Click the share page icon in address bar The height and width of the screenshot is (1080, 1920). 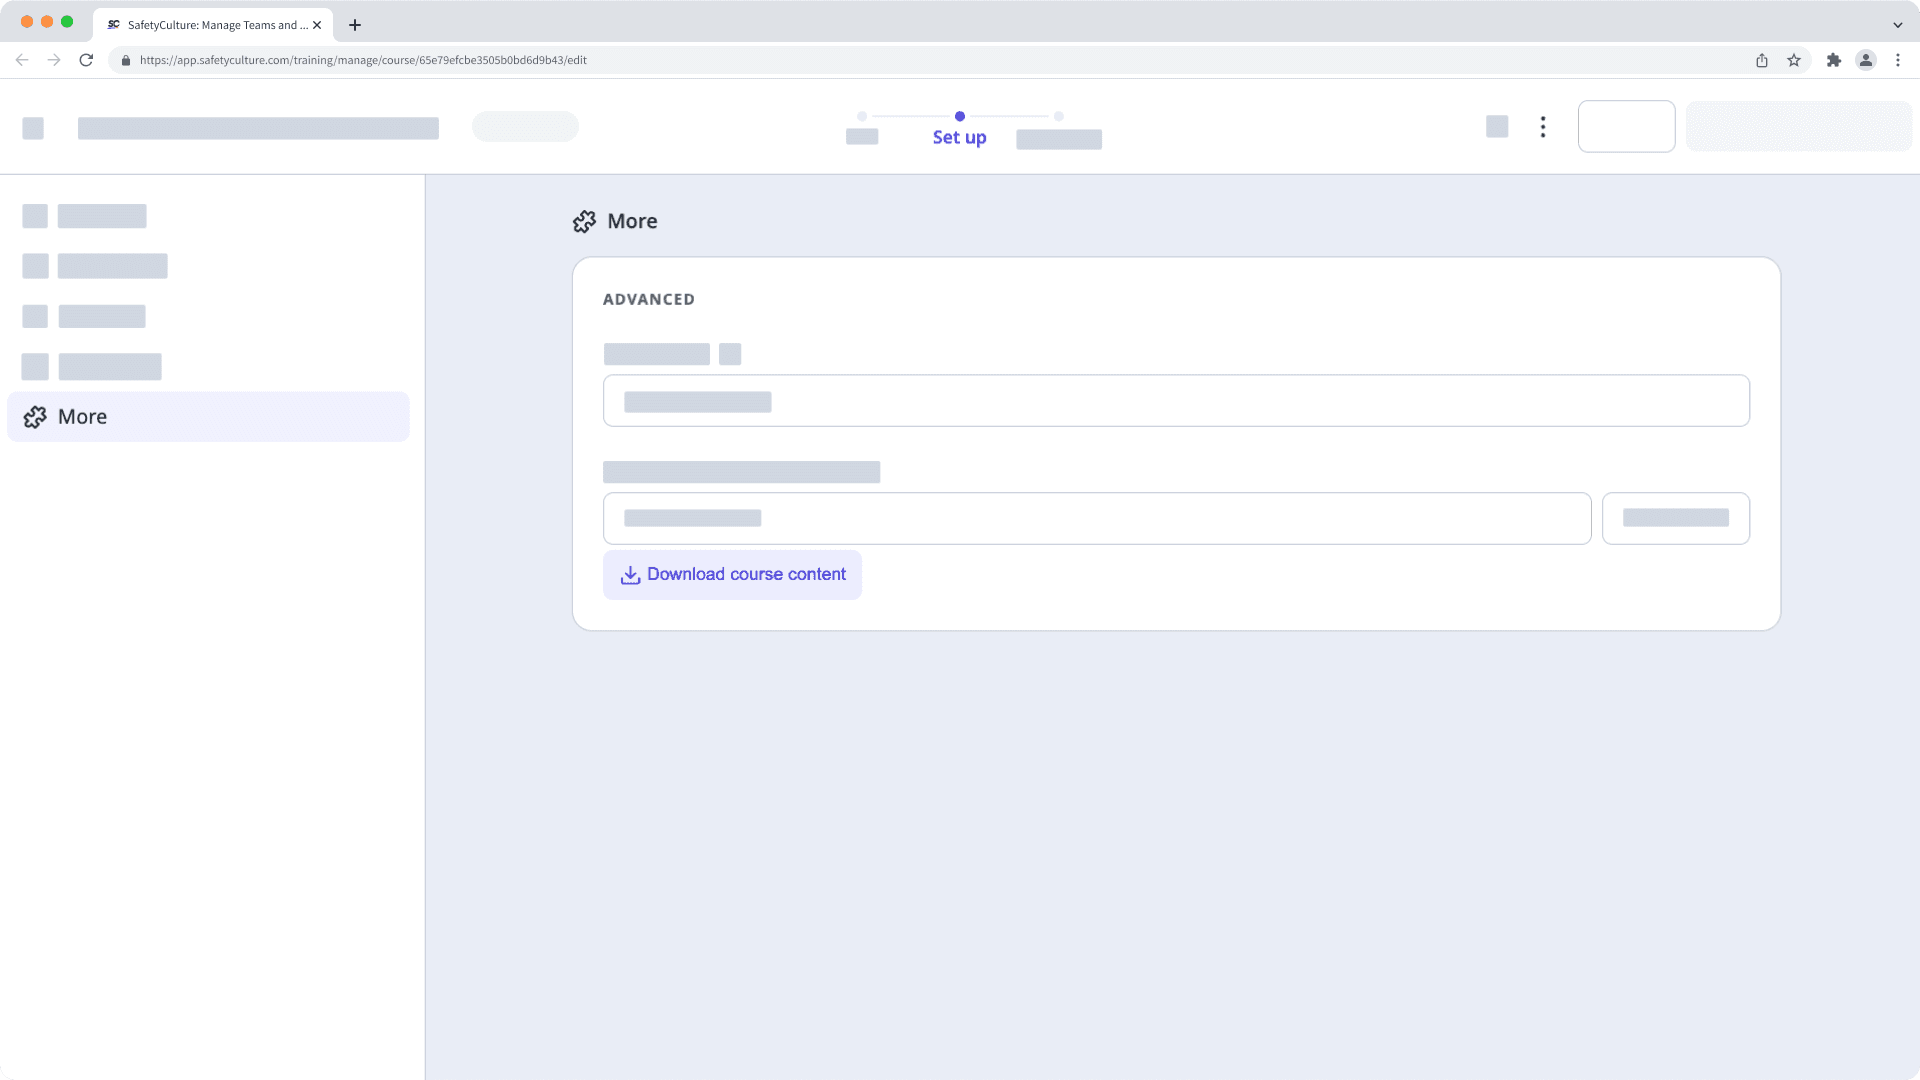1762,60
